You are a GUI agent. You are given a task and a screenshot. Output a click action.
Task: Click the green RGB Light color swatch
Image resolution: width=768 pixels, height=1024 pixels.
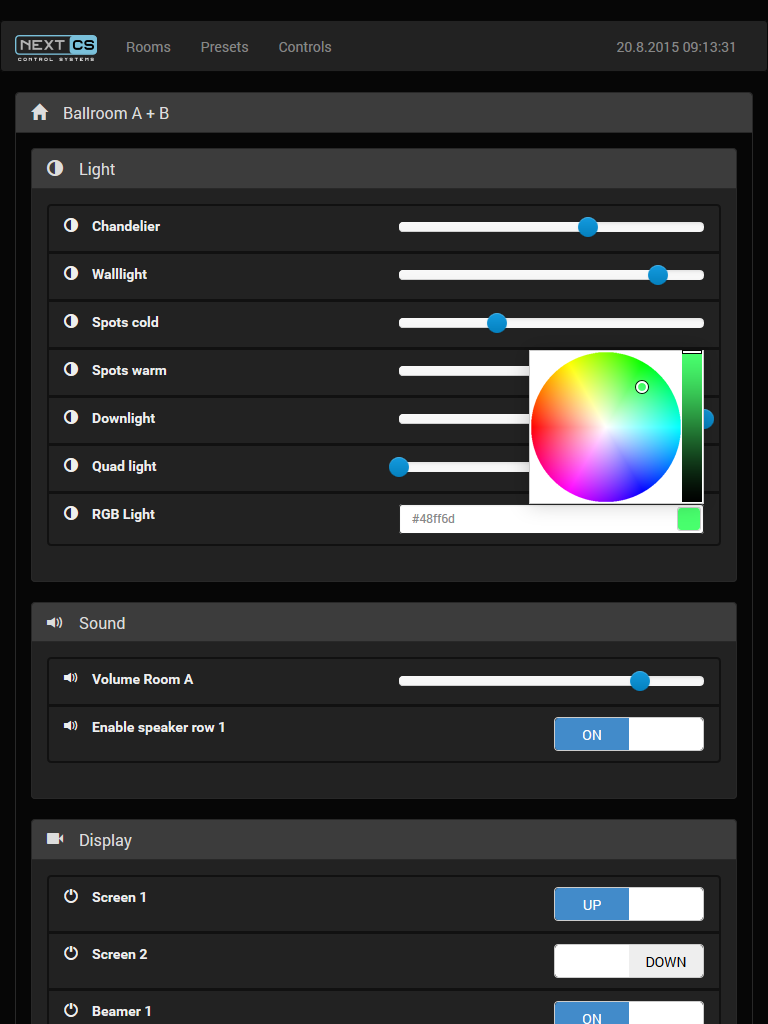tap(689, 519)
